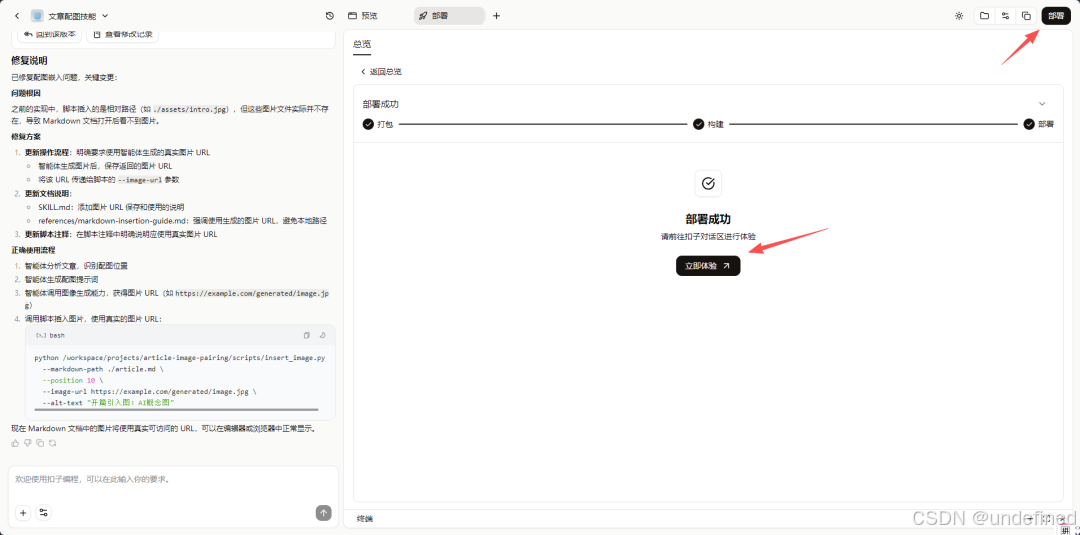Click the 部署成功 bold title text
The height and width of the screenshot is (535, 1080).
[x=708, y=220]
